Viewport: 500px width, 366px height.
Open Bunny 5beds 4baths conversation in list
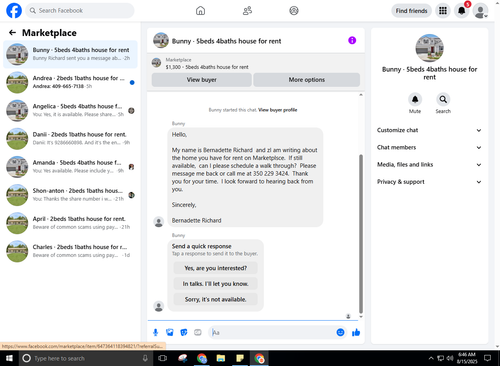70,54
